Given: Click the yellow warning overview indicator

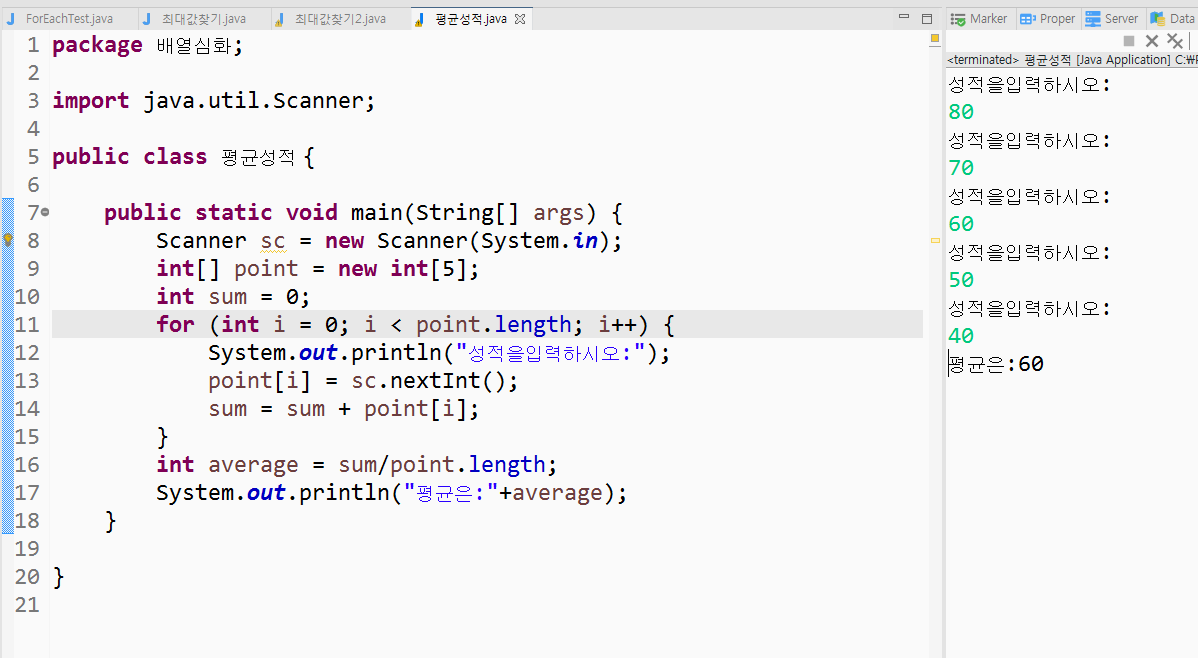Looking at the screenshot, I should pyautogui.click(x=934, y=38).
